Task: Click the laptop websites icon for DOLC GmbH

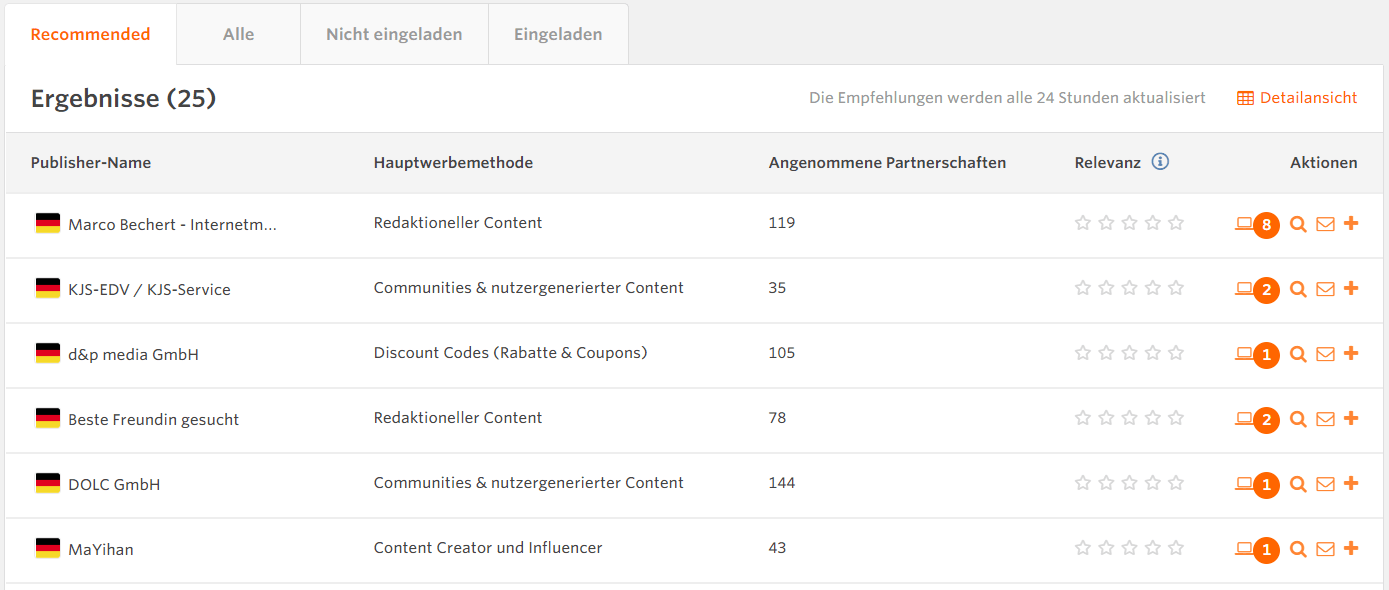Action: (x=1244, y=484)
